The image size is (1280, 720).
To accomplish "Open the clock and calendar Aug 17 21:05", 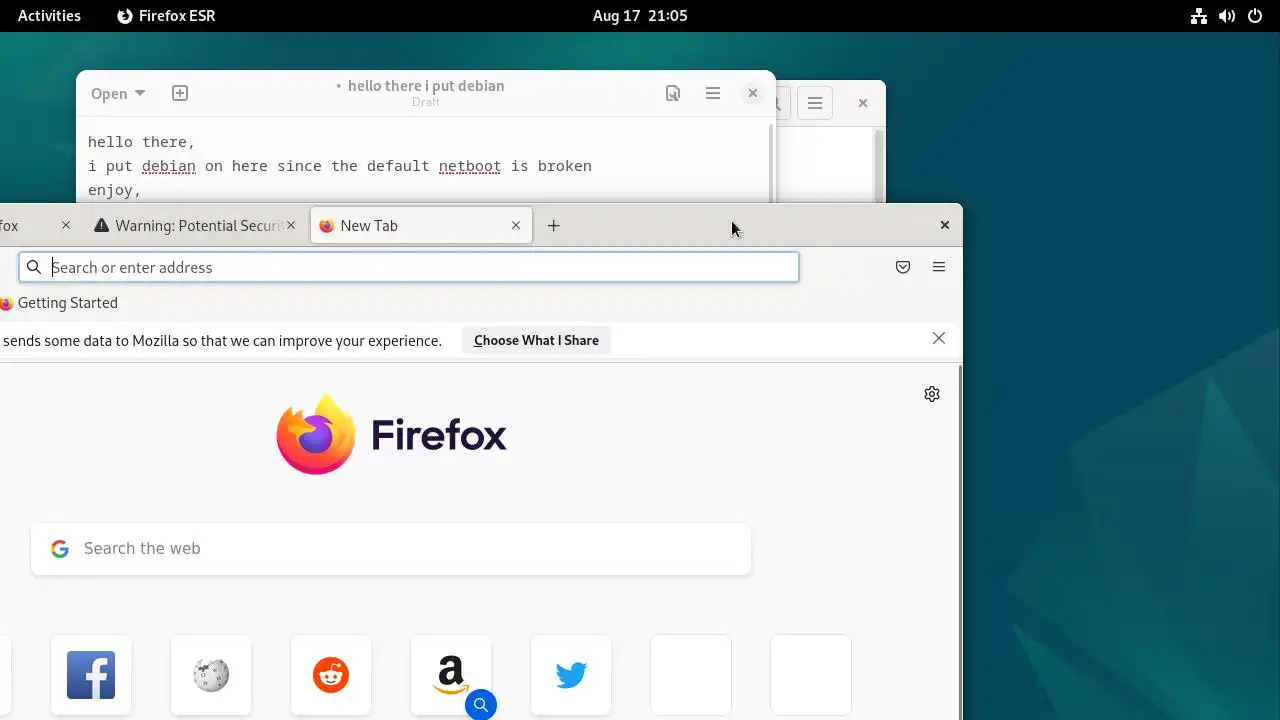I will 640,16.
